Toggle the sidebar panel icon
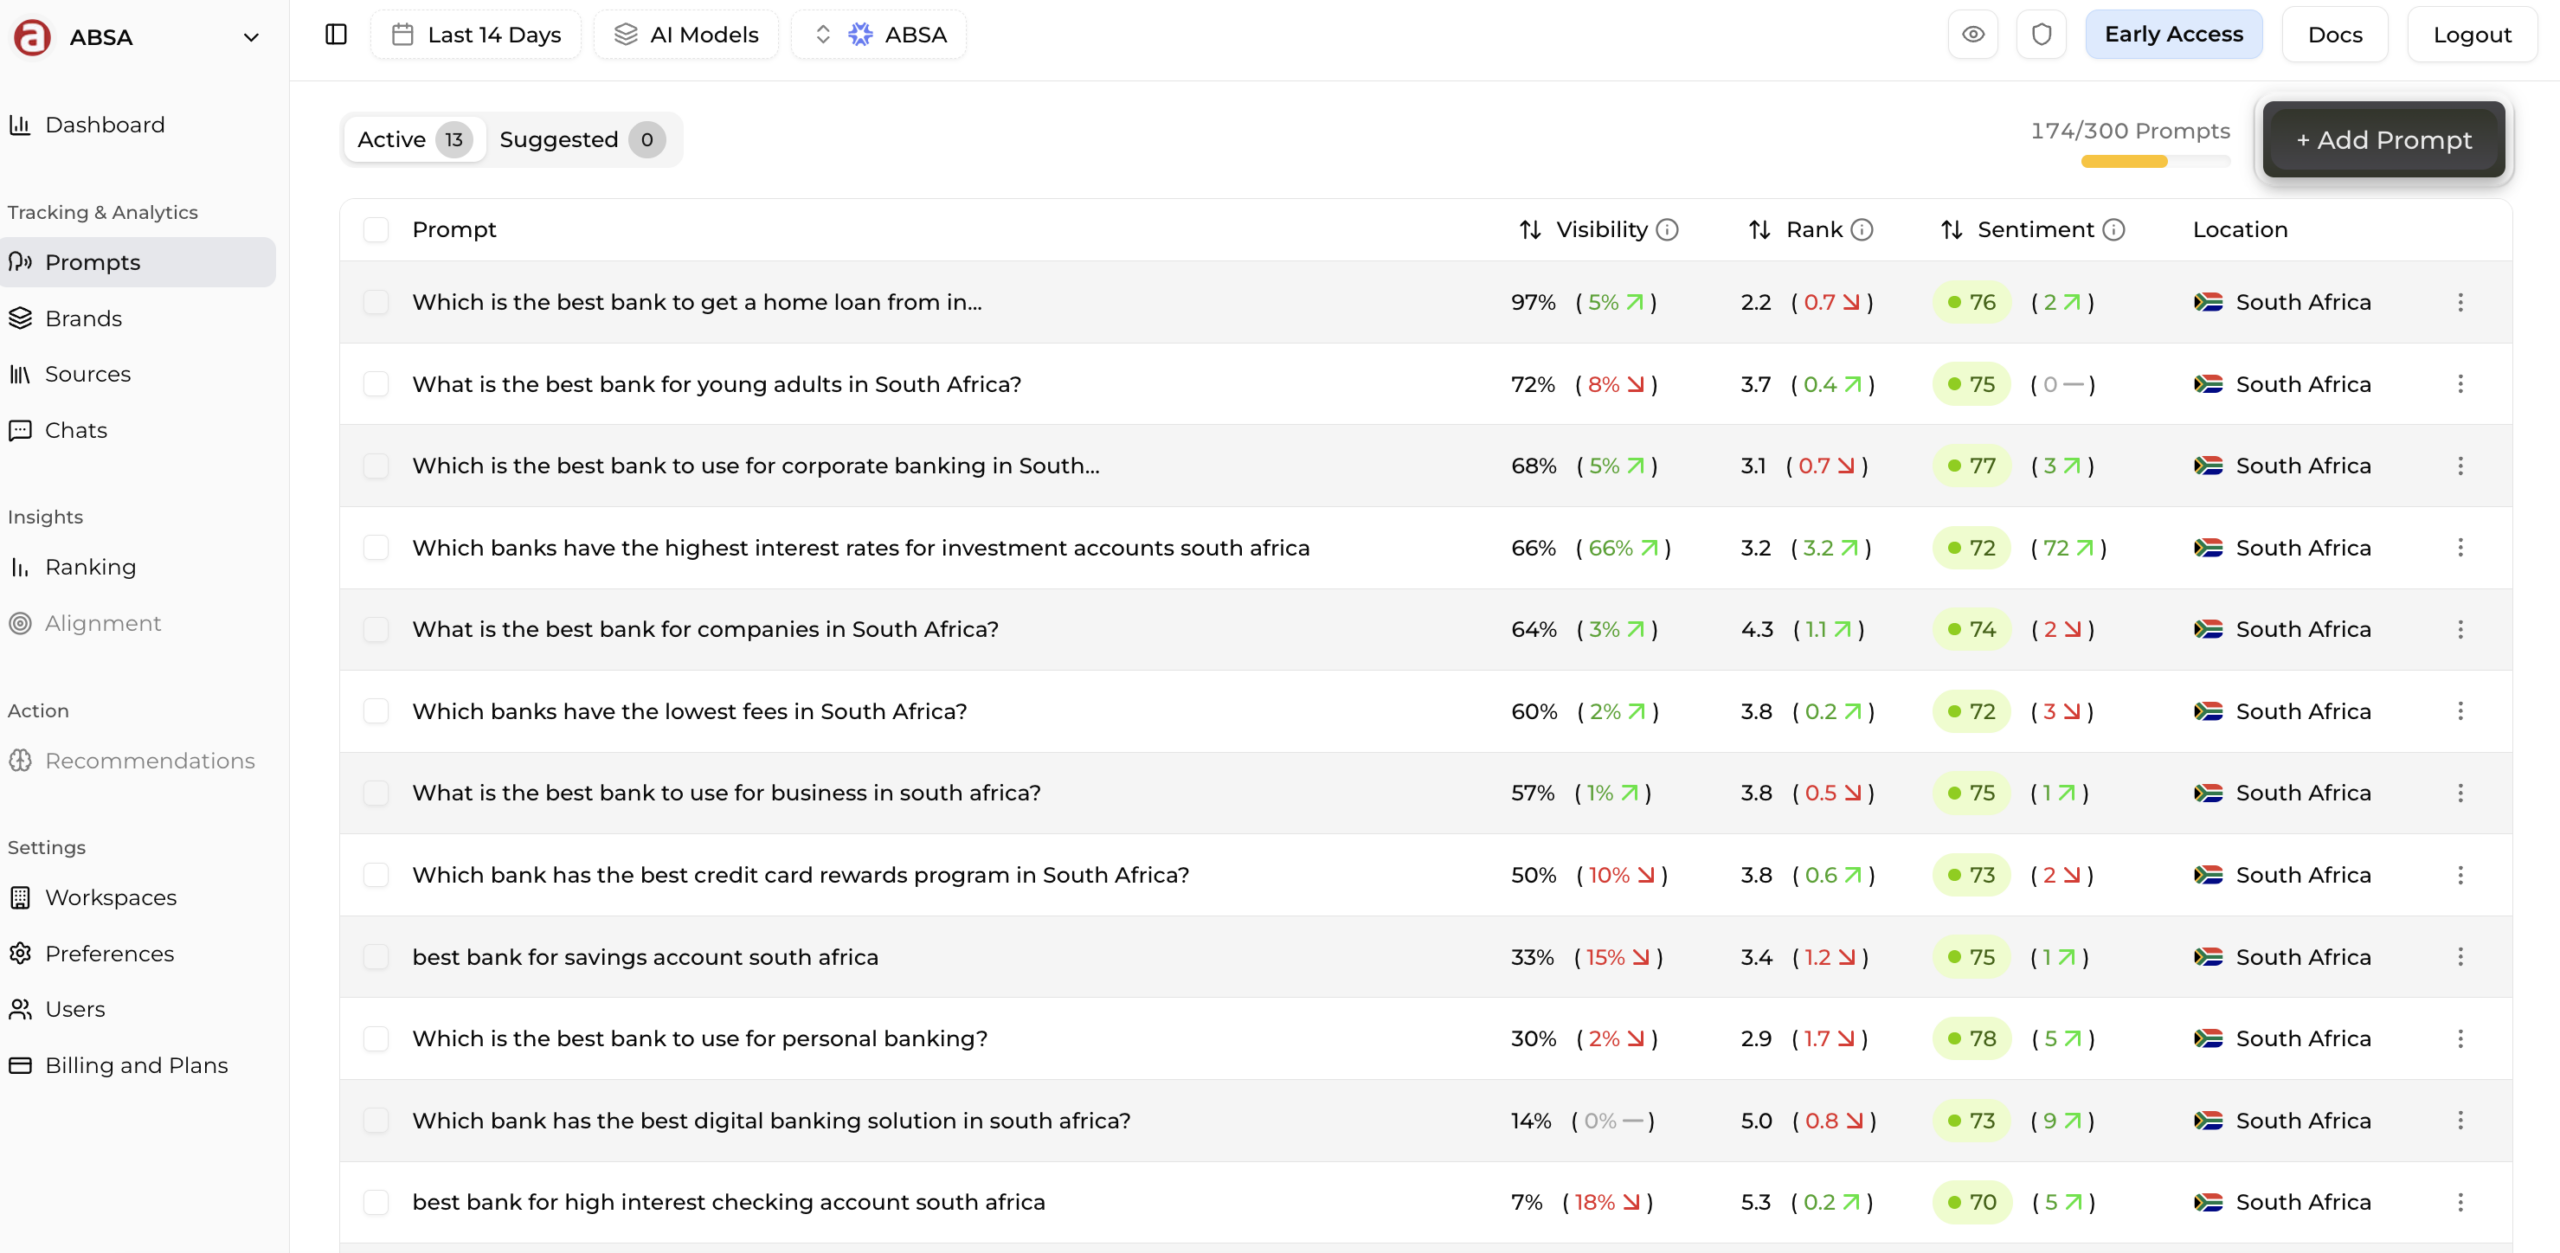This screenshot has width=2560, height=1253. 336,34
